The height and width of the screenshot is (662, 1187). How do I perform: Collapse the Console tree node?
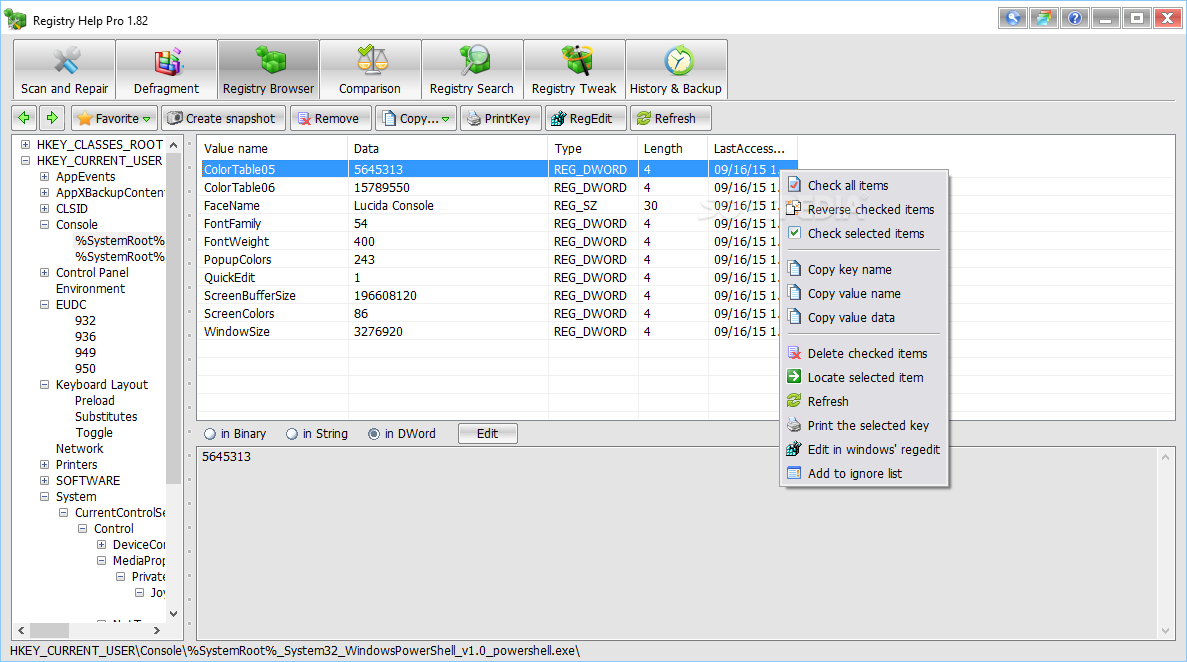[x=44, y=224]
